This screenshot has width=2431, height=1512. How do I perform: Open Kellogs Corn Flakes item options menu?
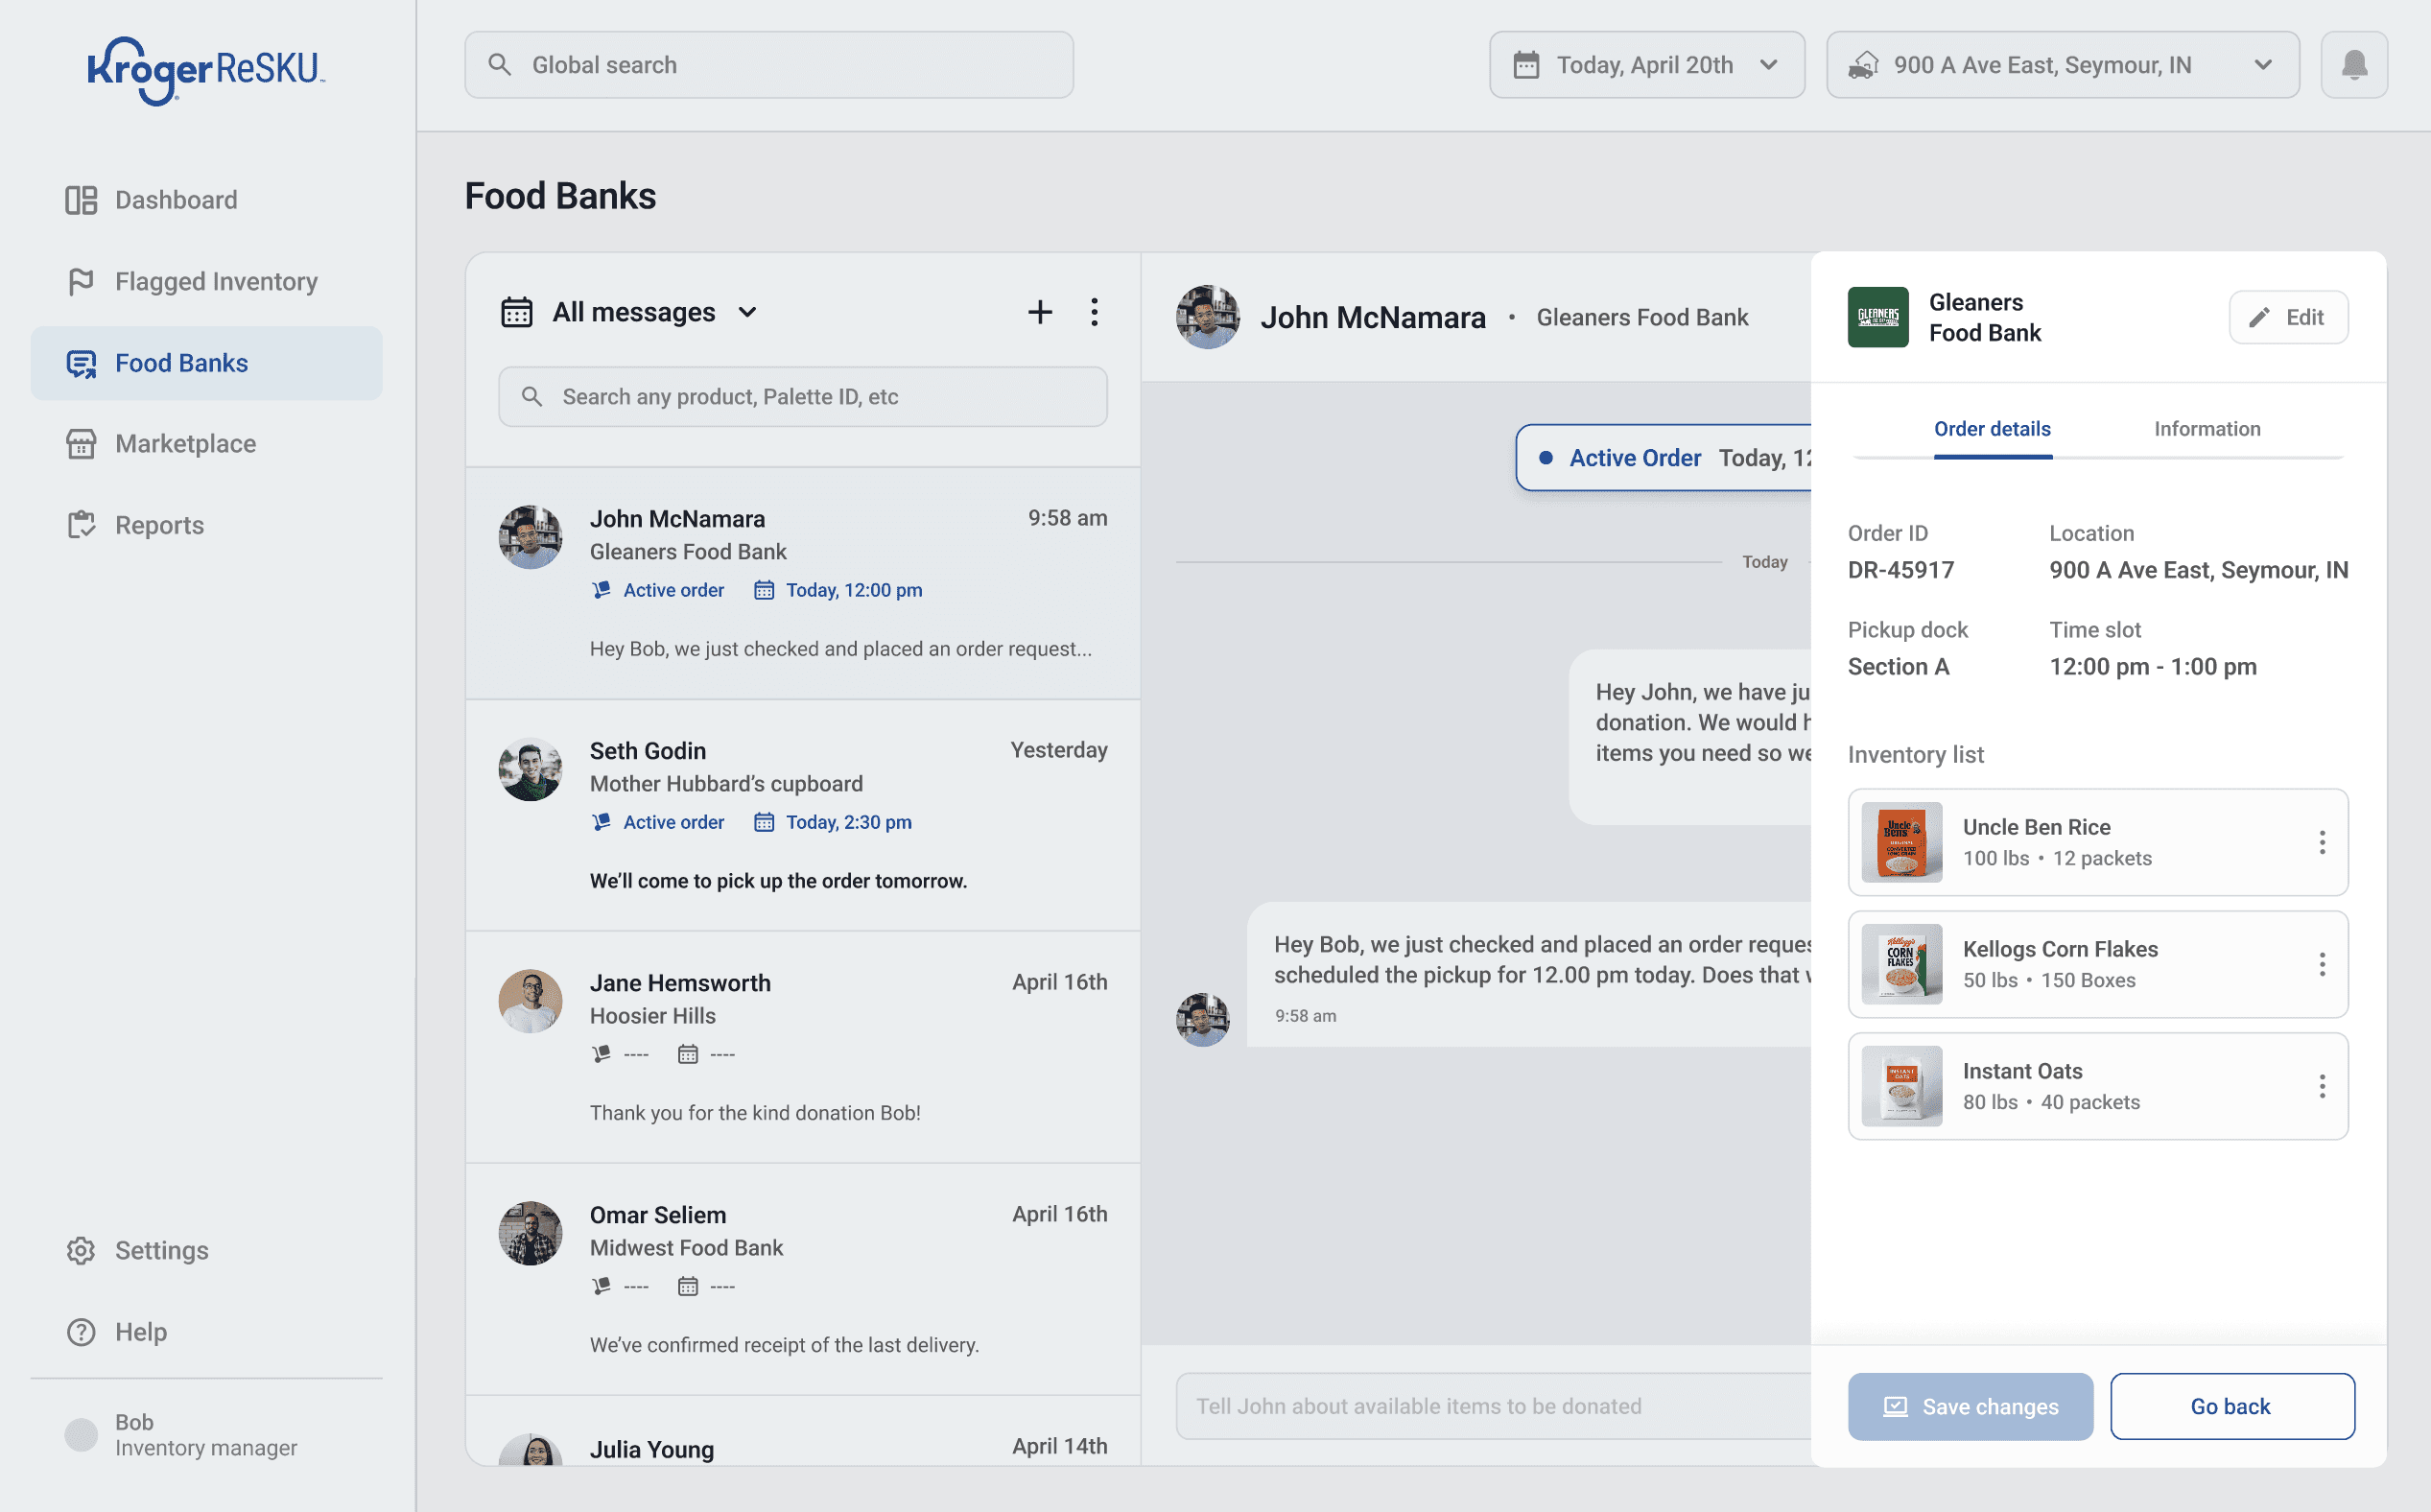[x=2321, y=964]
